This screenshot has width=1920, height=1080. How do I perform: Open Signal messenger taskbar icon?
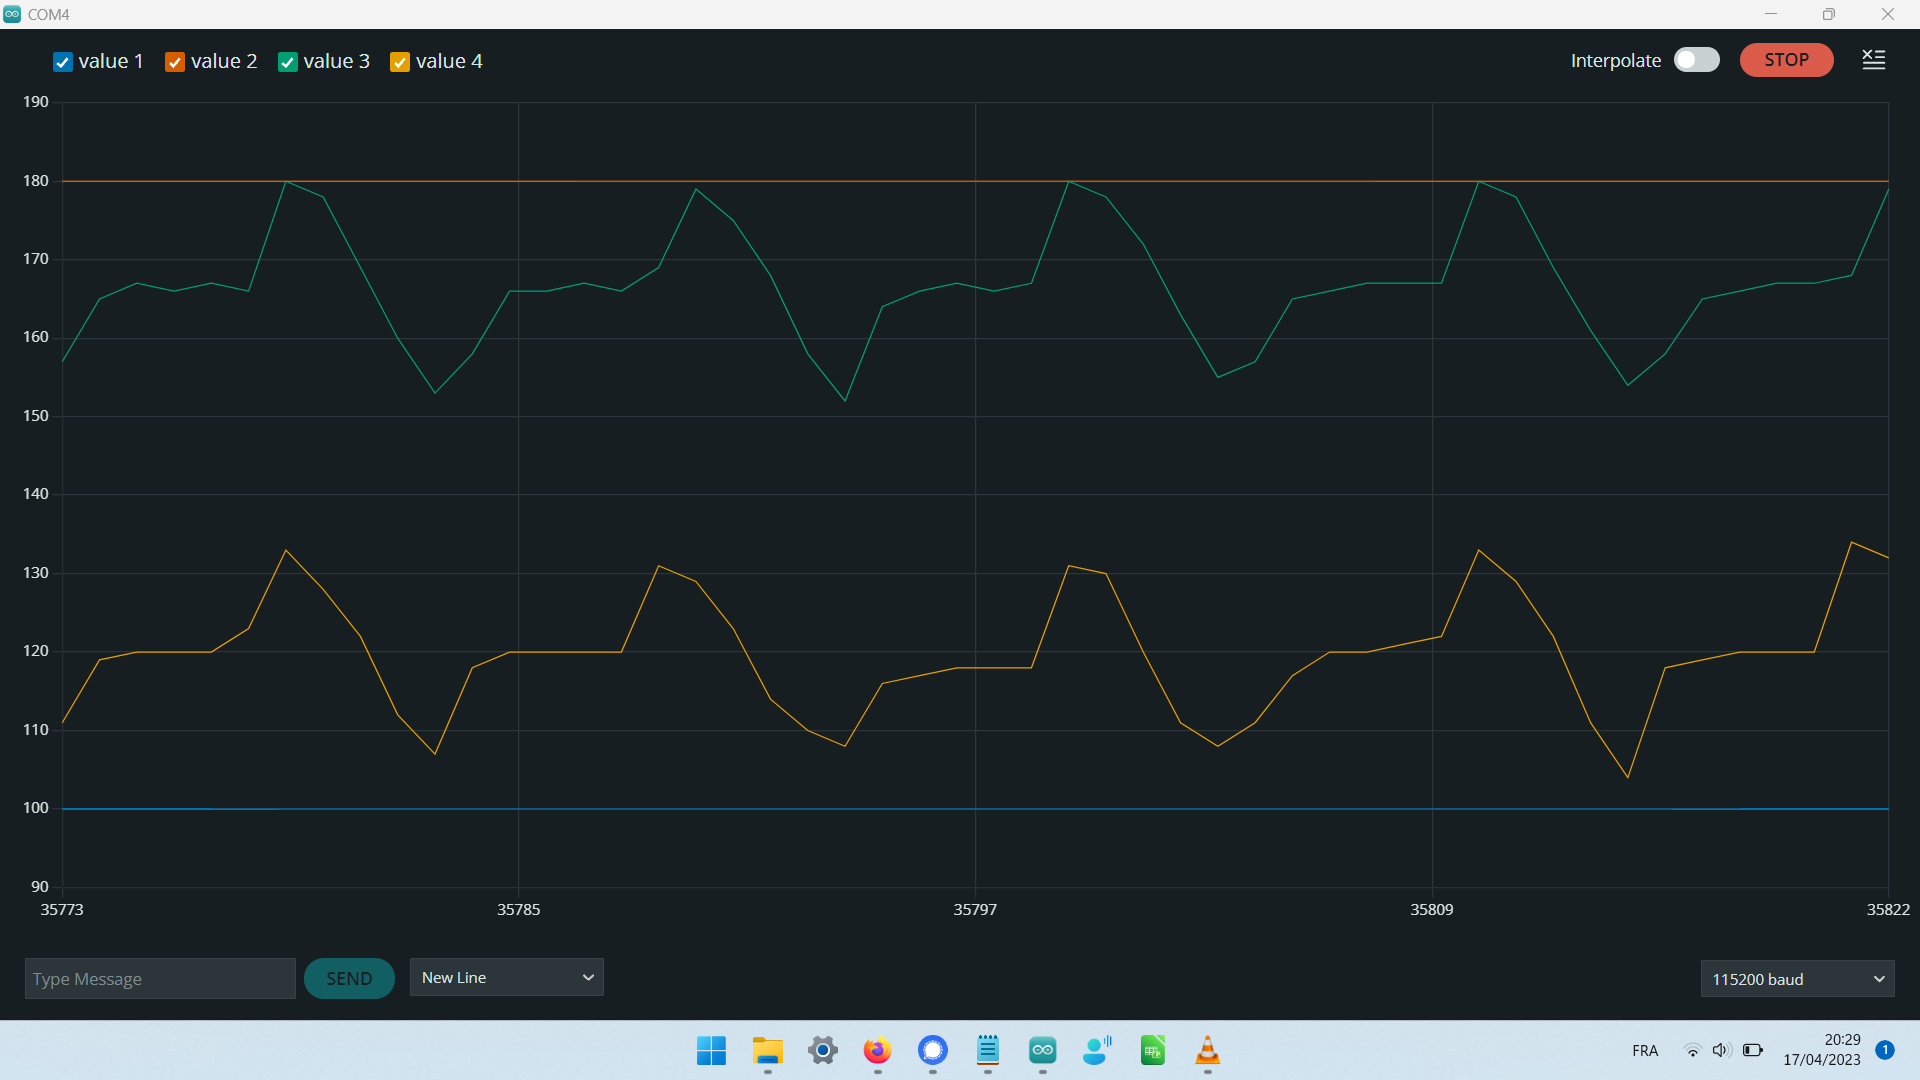point(932,1050)
